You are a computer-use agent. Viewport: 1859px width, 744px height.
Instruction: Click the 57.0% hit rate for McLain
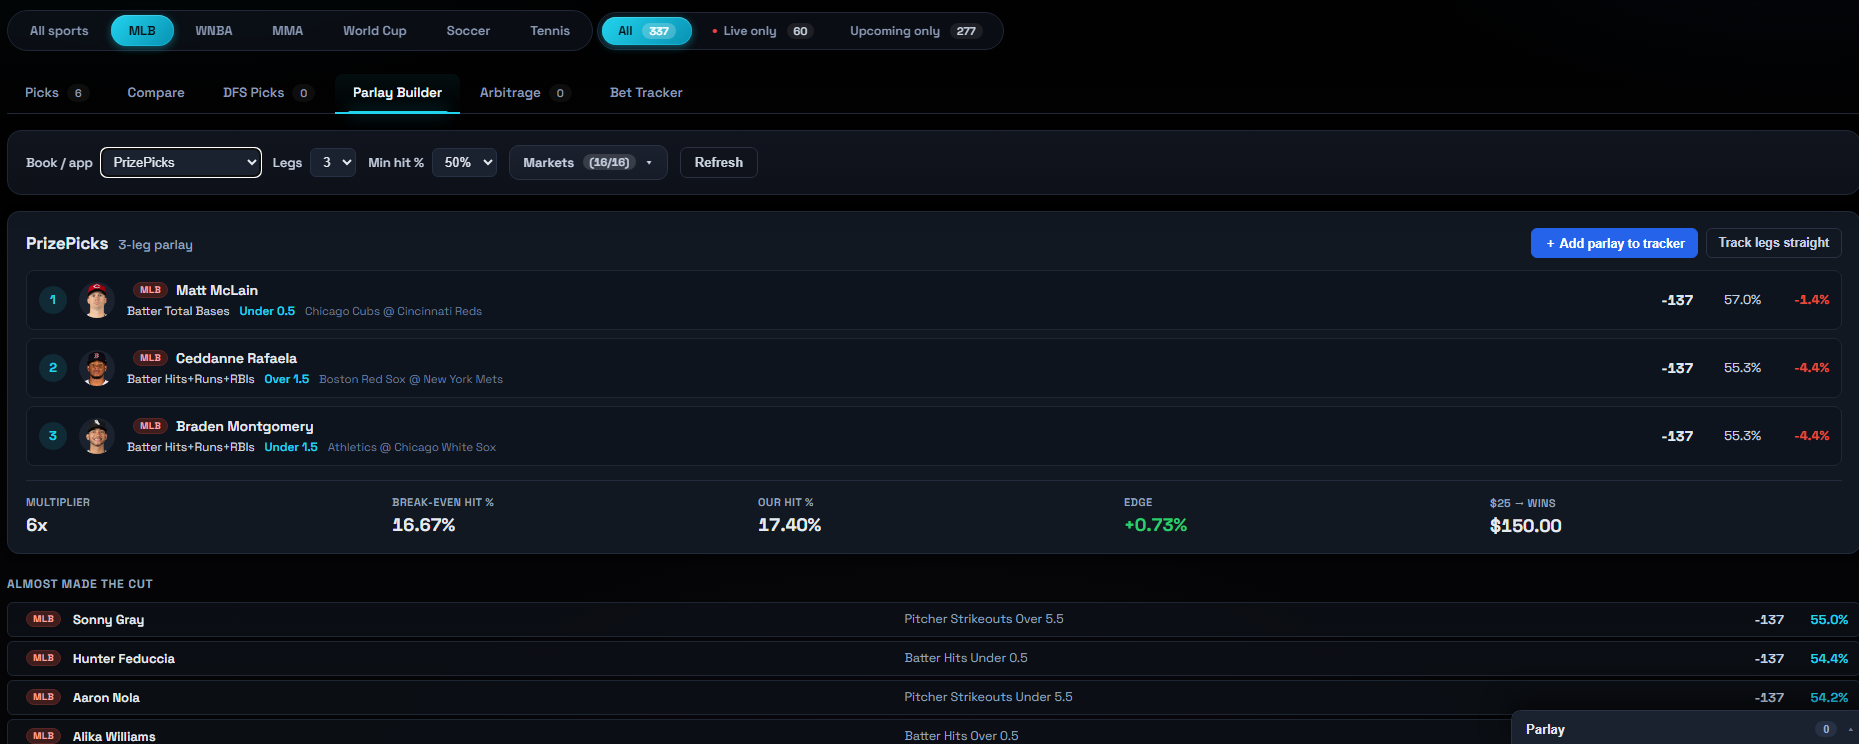1742,300
